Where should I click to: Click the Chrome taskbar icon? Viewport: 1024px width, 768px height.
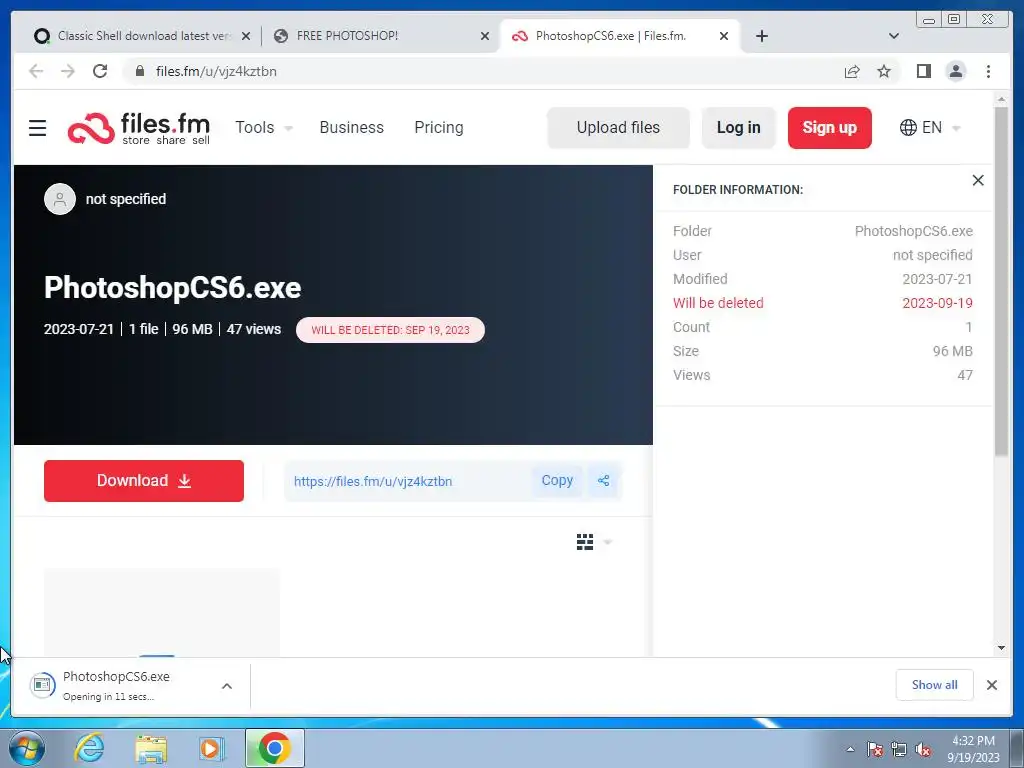(x=275, y=748)
